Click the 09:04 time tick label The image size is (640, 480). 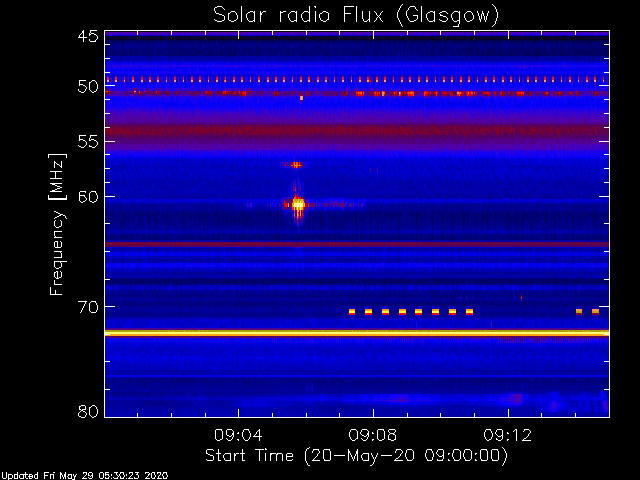(x=238, y=435)
